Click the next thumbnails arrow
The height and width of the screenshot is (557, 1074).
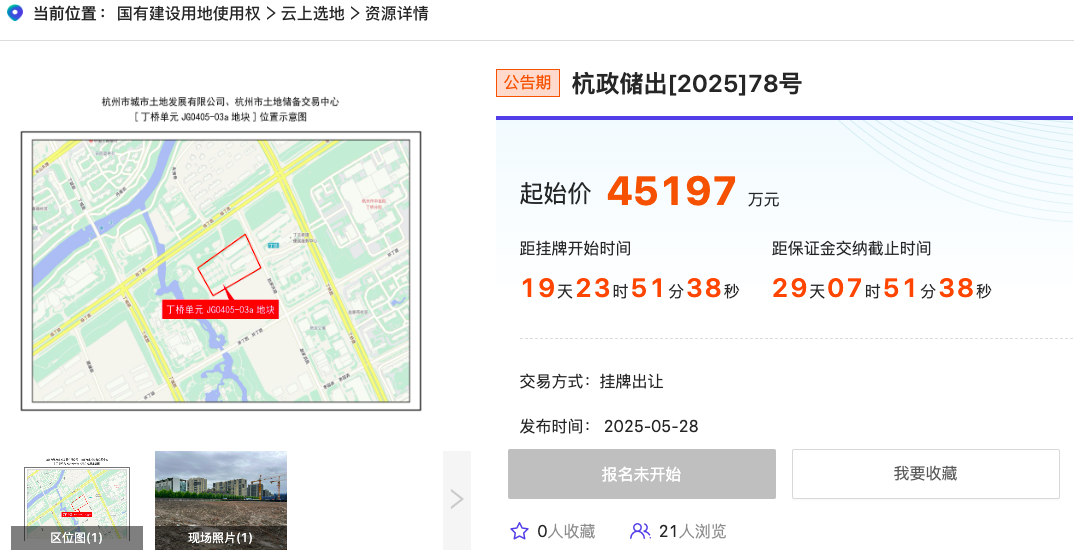click(457, 499)
